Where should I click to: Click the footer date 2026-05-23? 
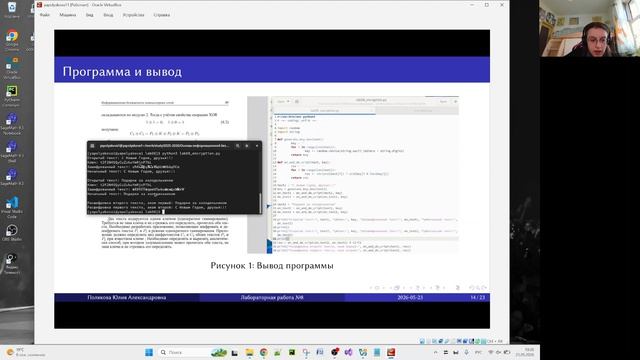pos(410,298)
